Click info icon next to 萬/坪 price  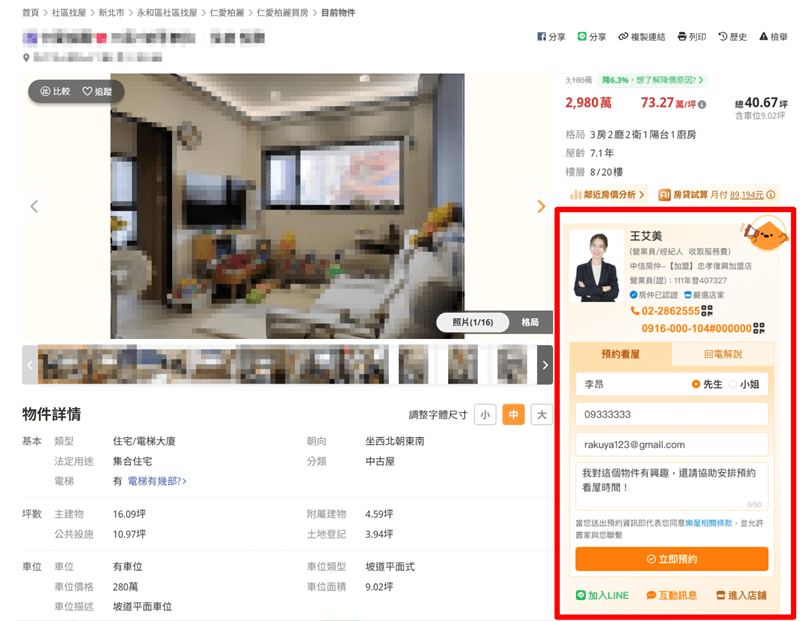(x=702, y=105)
